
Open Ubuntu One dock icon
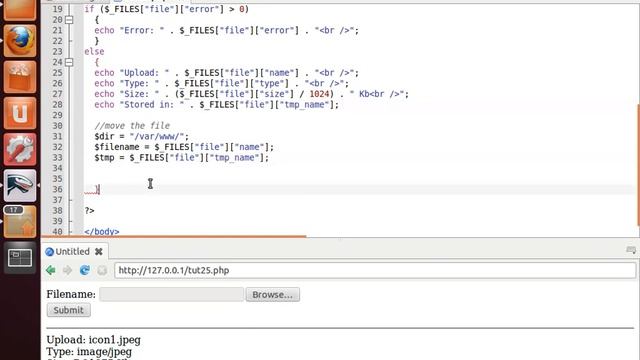click(x=20, y=113)
